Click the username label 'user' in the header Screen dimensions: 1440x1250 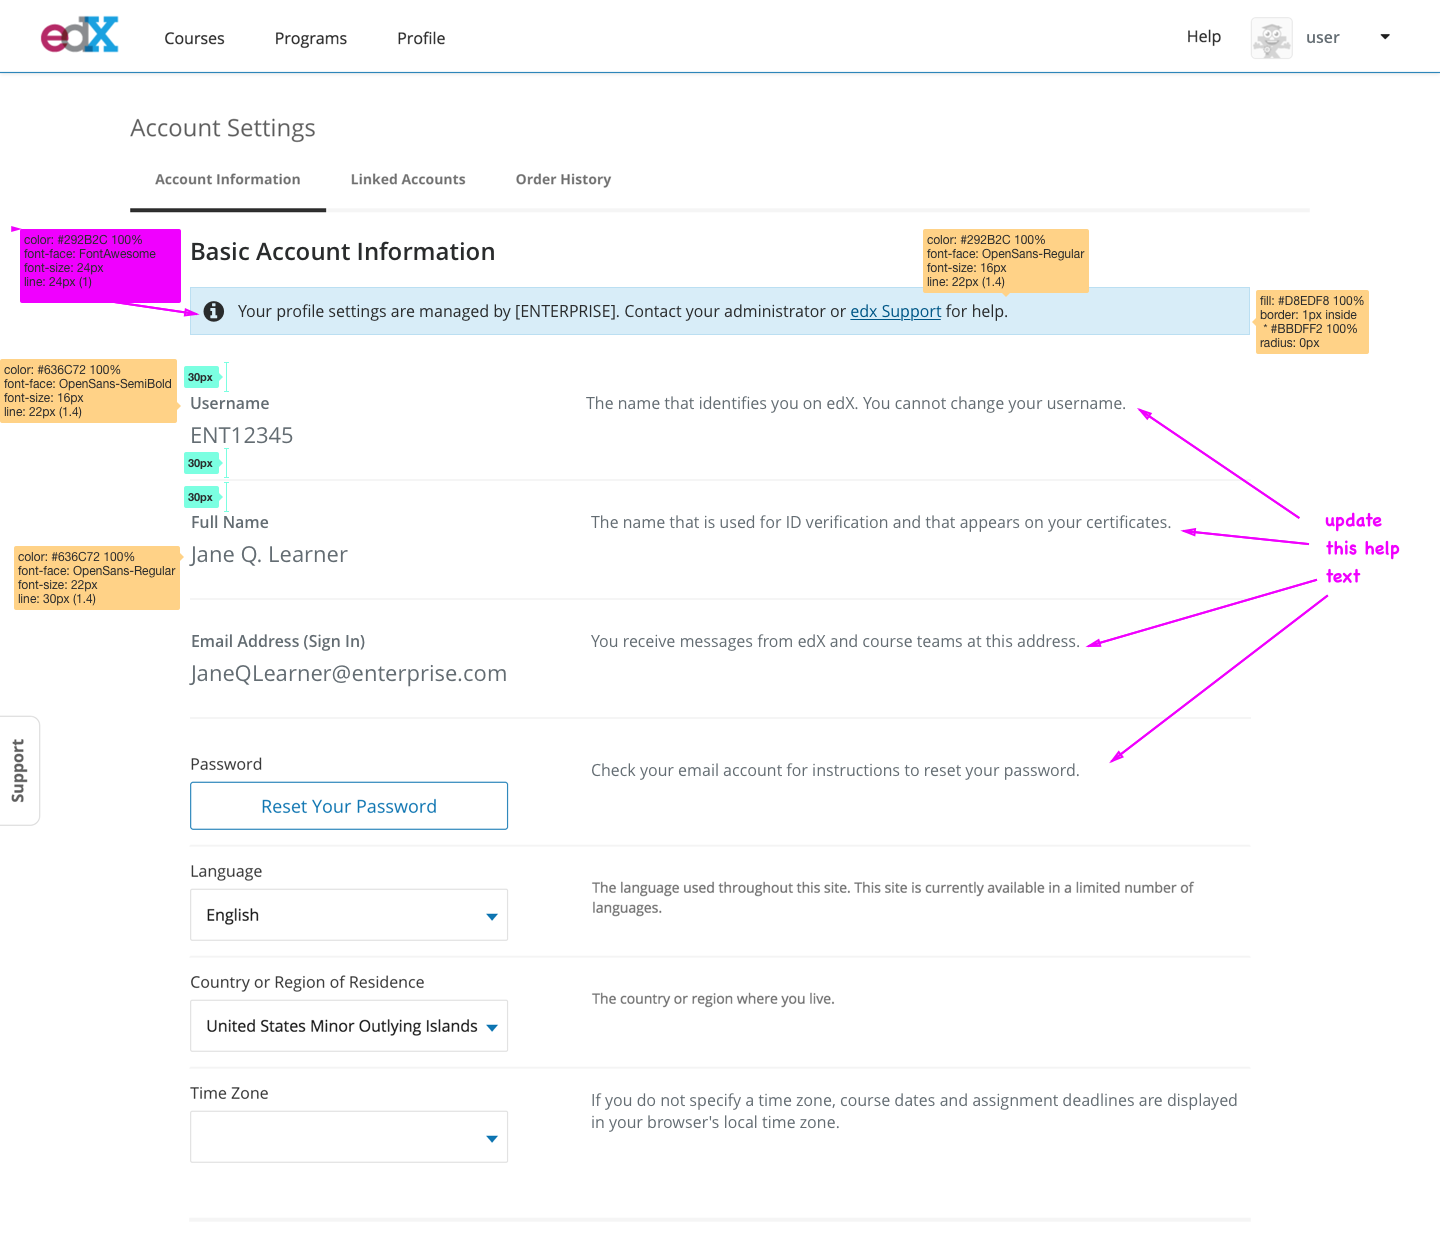pos(1323,38)
